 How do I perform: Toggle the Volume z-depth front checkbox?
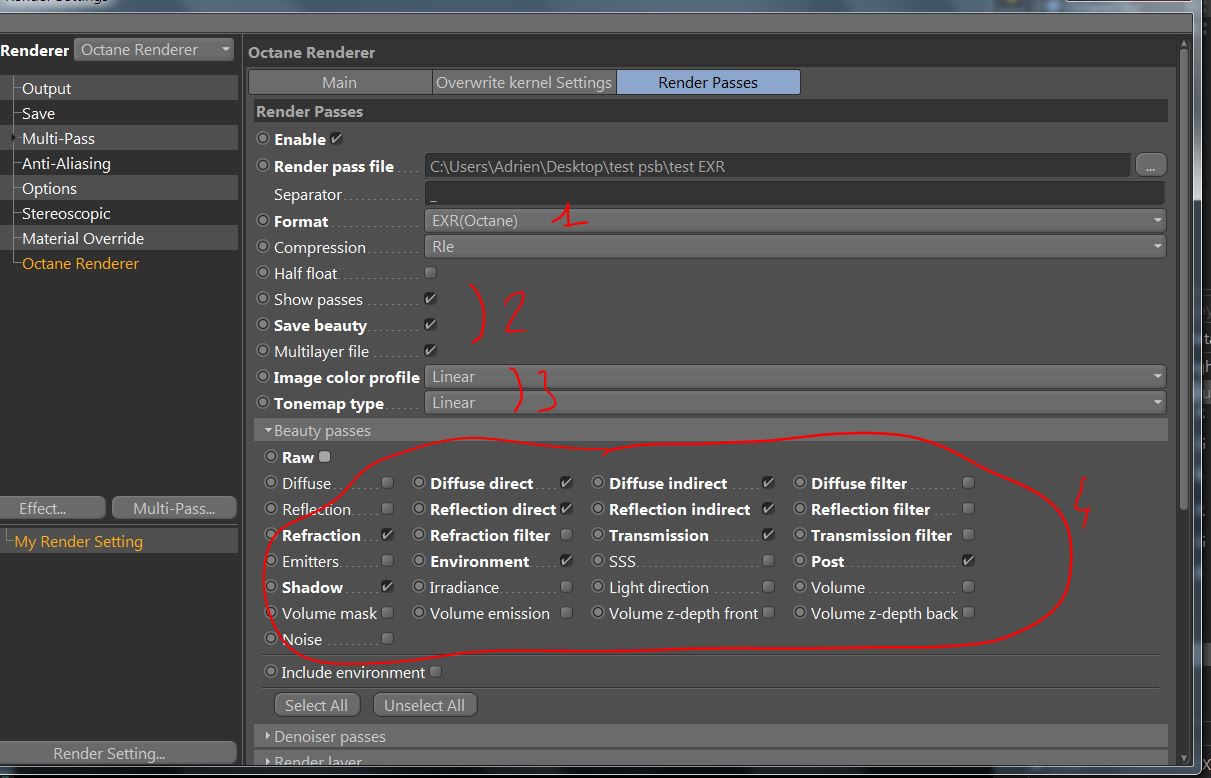point(768,612)
